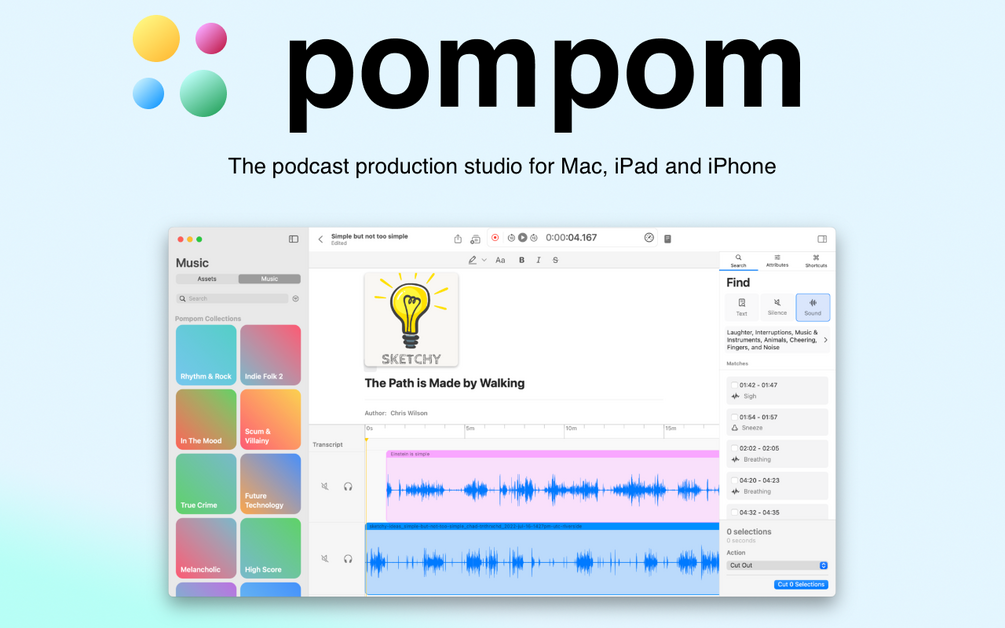The height and width of the screenshot is (628, 1005).
Task: Open the speed gauge icon
Action: coord(649,238)
